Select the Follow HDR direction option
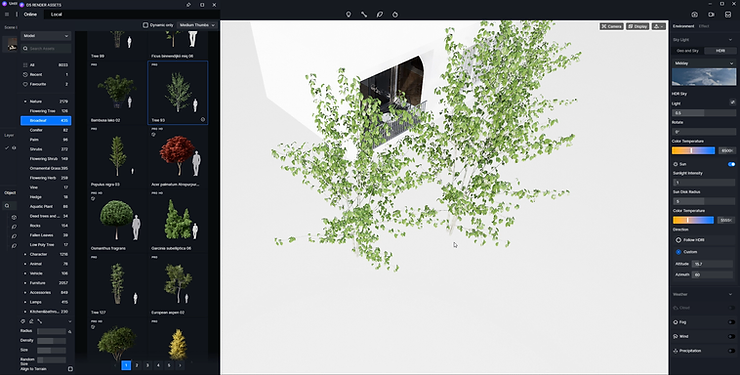This screenshot has height=375, width=740. [x=678, y=240]
